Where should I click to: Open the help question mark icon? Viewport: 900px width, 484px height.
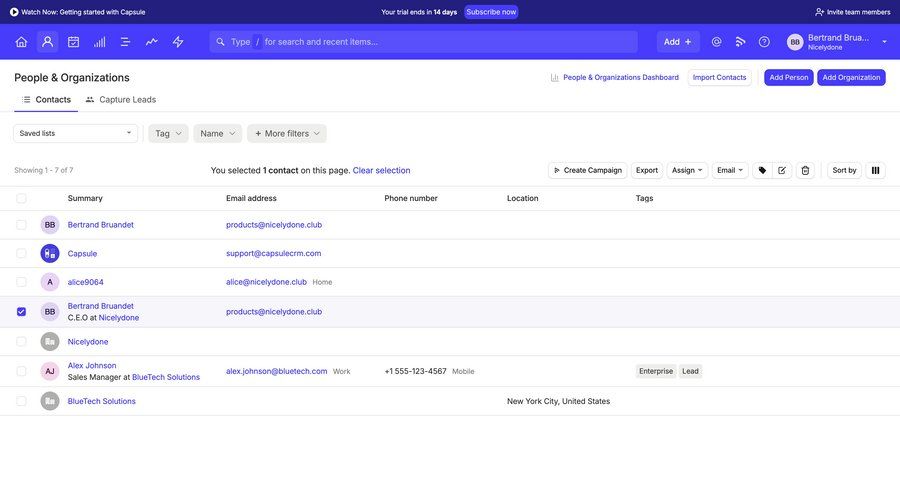tap(764, 42)
